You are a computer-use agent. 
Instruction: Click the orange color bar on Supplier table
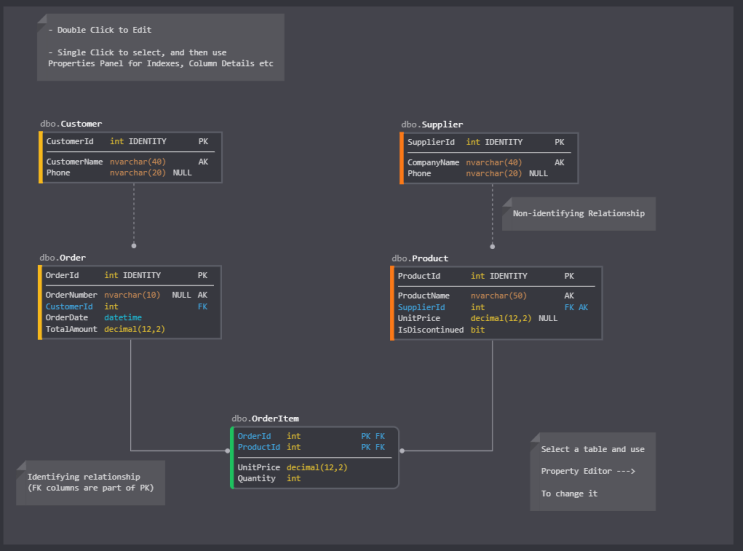402,157
